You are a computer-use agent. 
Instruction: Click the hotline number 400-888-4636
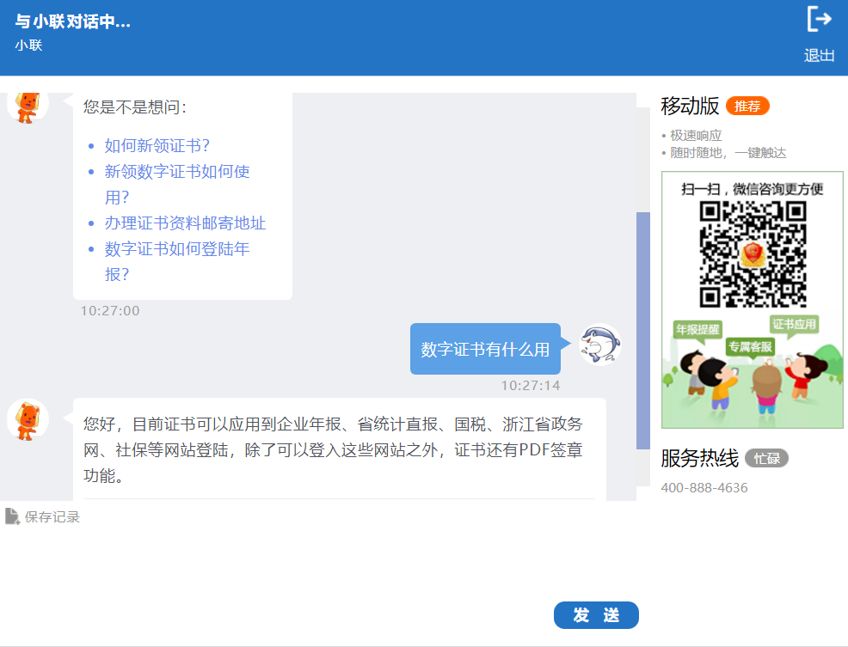click(704, 488)
